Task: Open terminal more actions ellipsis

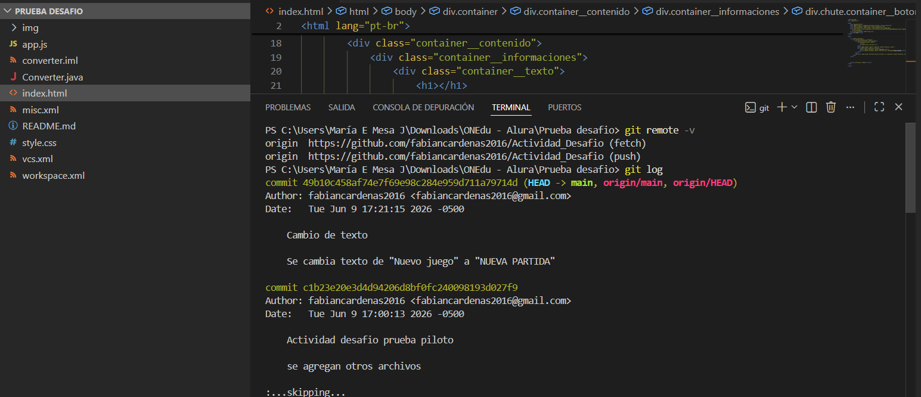Action: (850, 107)
